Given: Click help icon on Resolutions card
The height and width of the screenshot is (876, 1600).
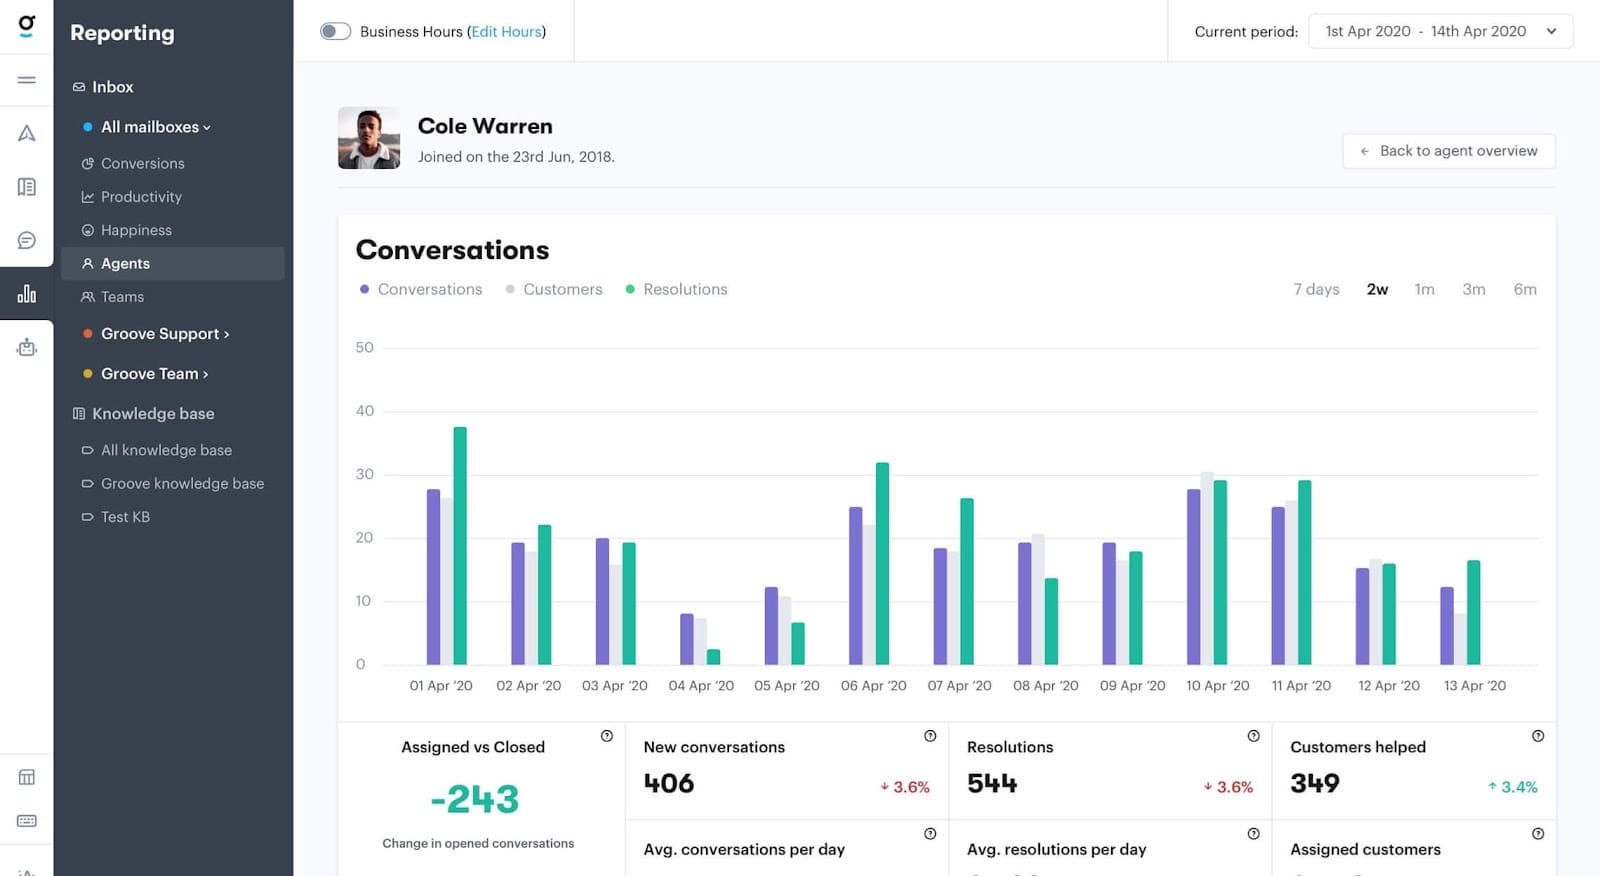Looking at the screenshot, I should (1253, 736).
